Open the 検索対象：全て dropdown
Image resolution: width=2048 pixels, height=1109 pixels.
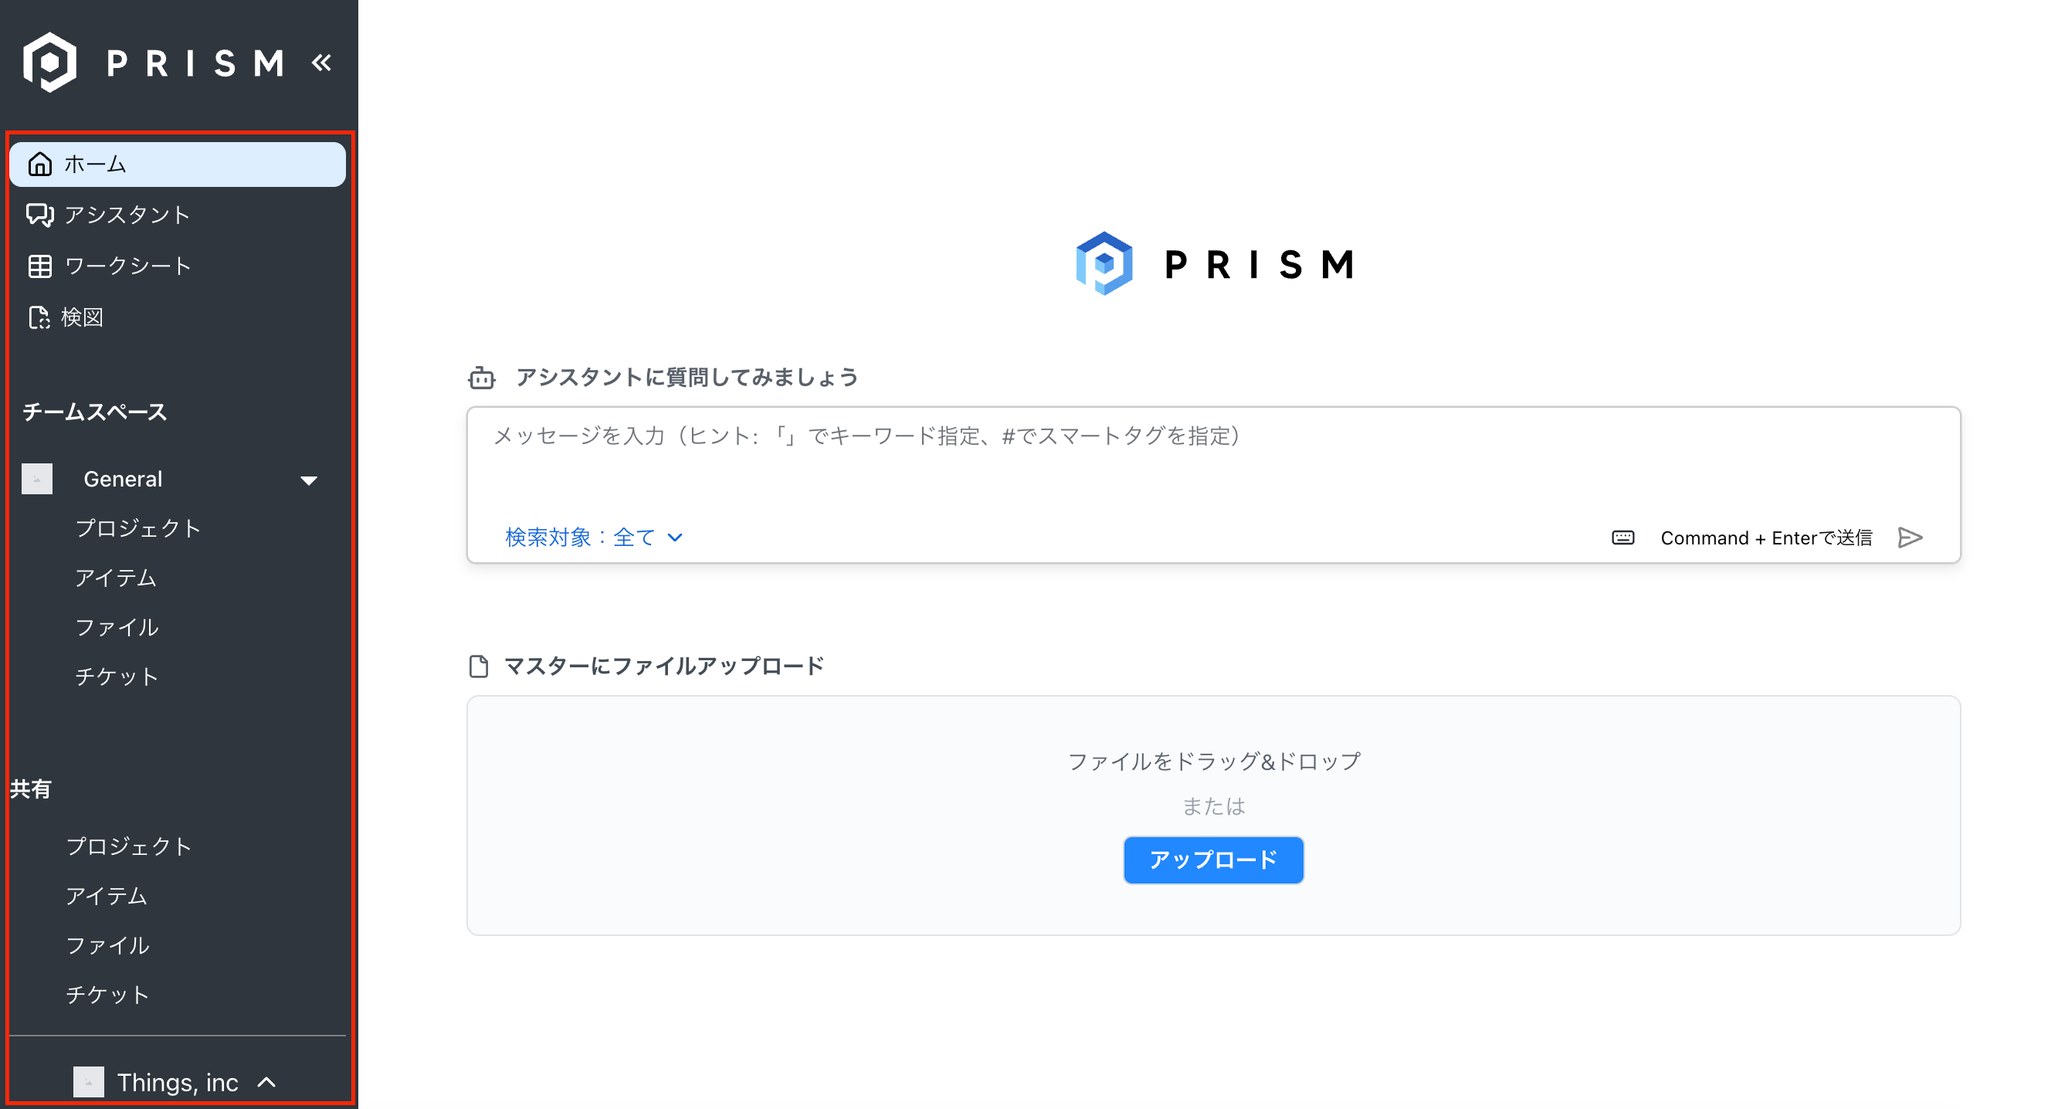[594, 538]
